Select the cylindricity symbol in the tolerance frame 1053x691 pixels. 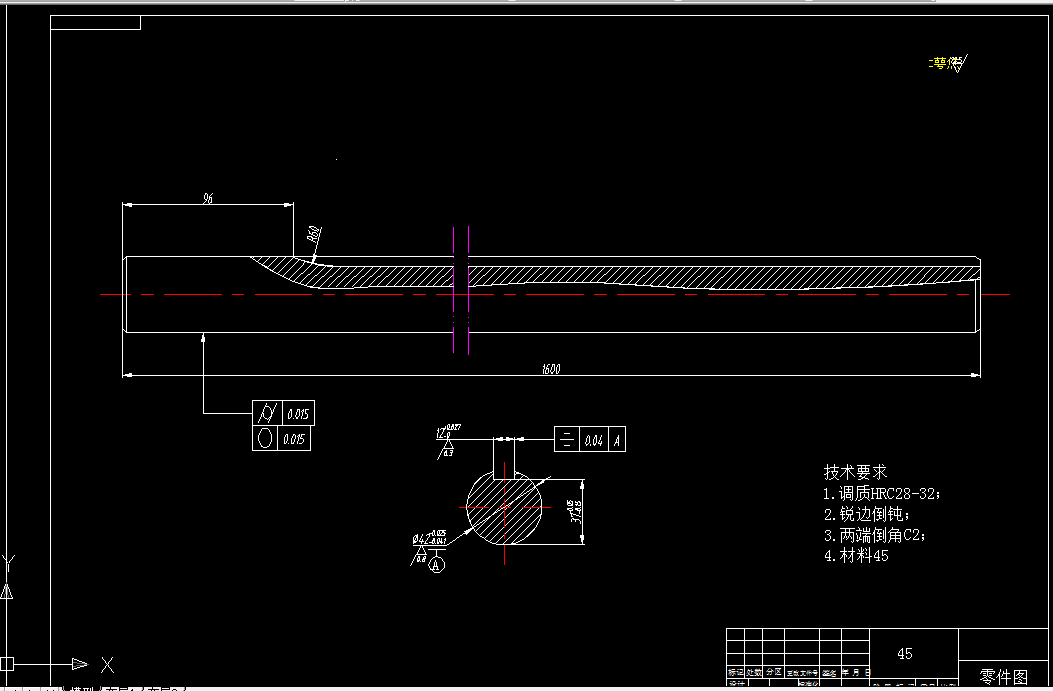coord(267,412)
